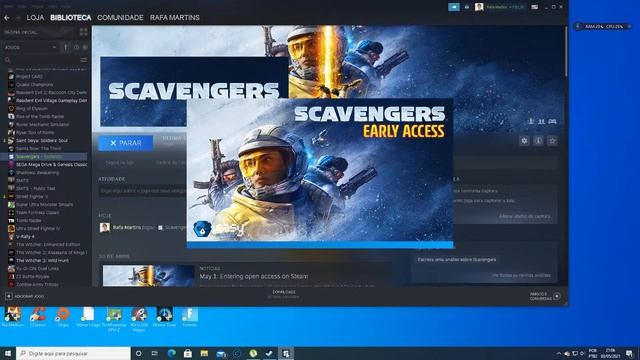
Task: Toggle Big Picture mode icon
Action: click(534, 7)
